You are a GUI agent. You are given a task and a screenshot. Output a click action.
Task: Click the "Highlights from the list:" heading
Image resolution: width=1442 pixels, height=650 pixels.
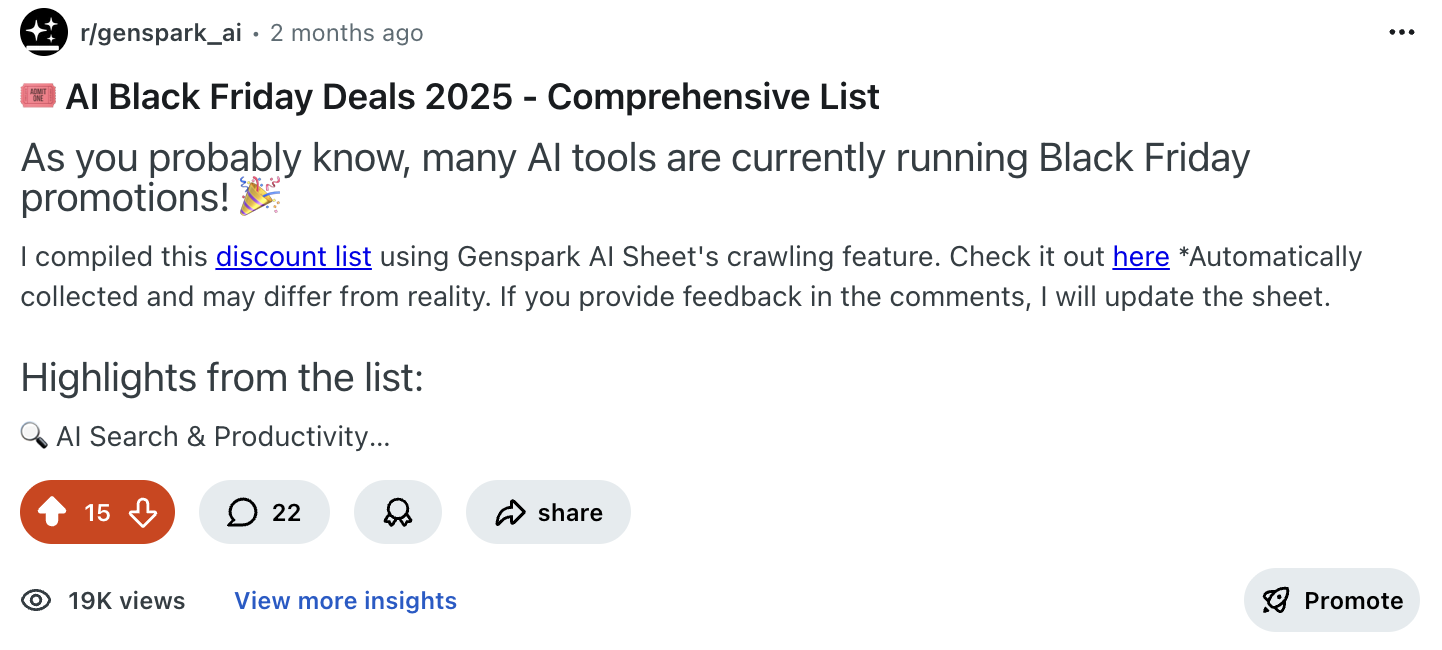click(222, 378)
